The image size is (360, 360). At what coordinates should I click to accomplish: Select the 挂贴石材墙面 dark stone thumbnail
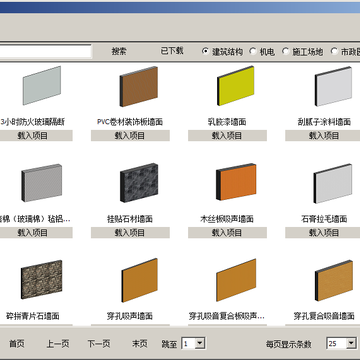pos(139,183)
